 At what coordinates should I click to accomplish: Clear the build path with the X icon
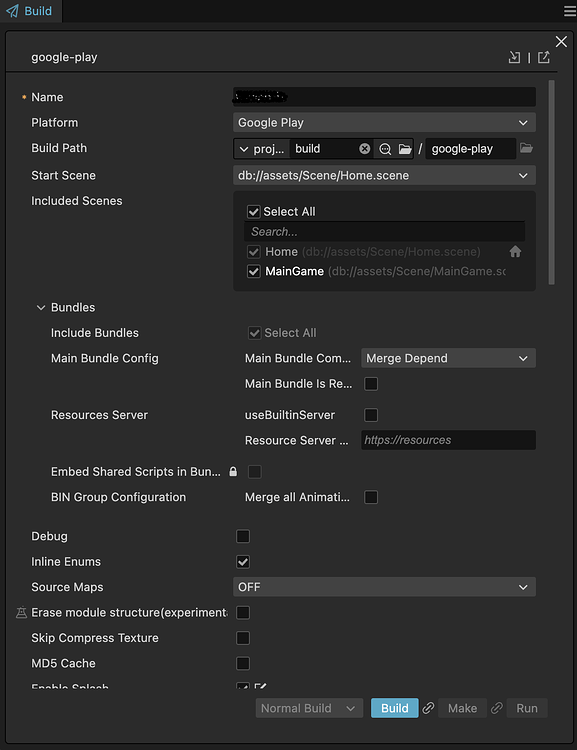tap(365, 149)
